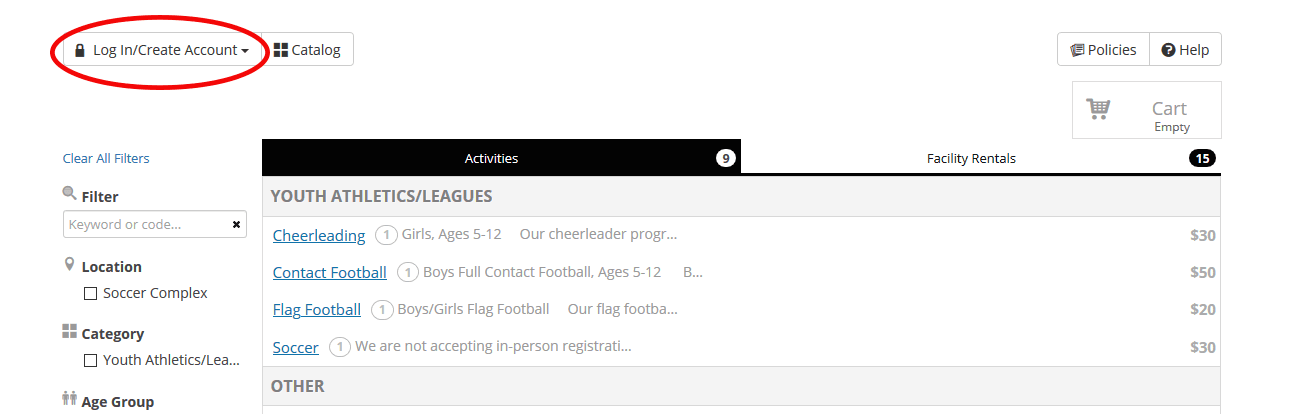Click the Flag Football count badge
The image size is (1304, 414).
(382, 310)
